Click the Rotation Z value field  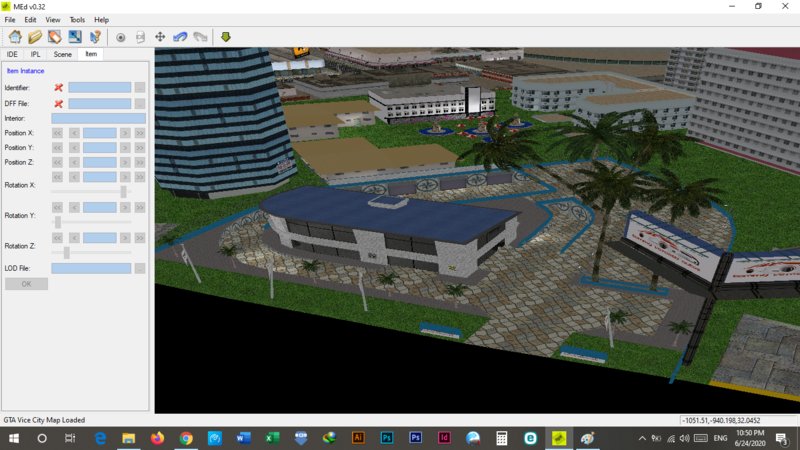pos(99,238)
